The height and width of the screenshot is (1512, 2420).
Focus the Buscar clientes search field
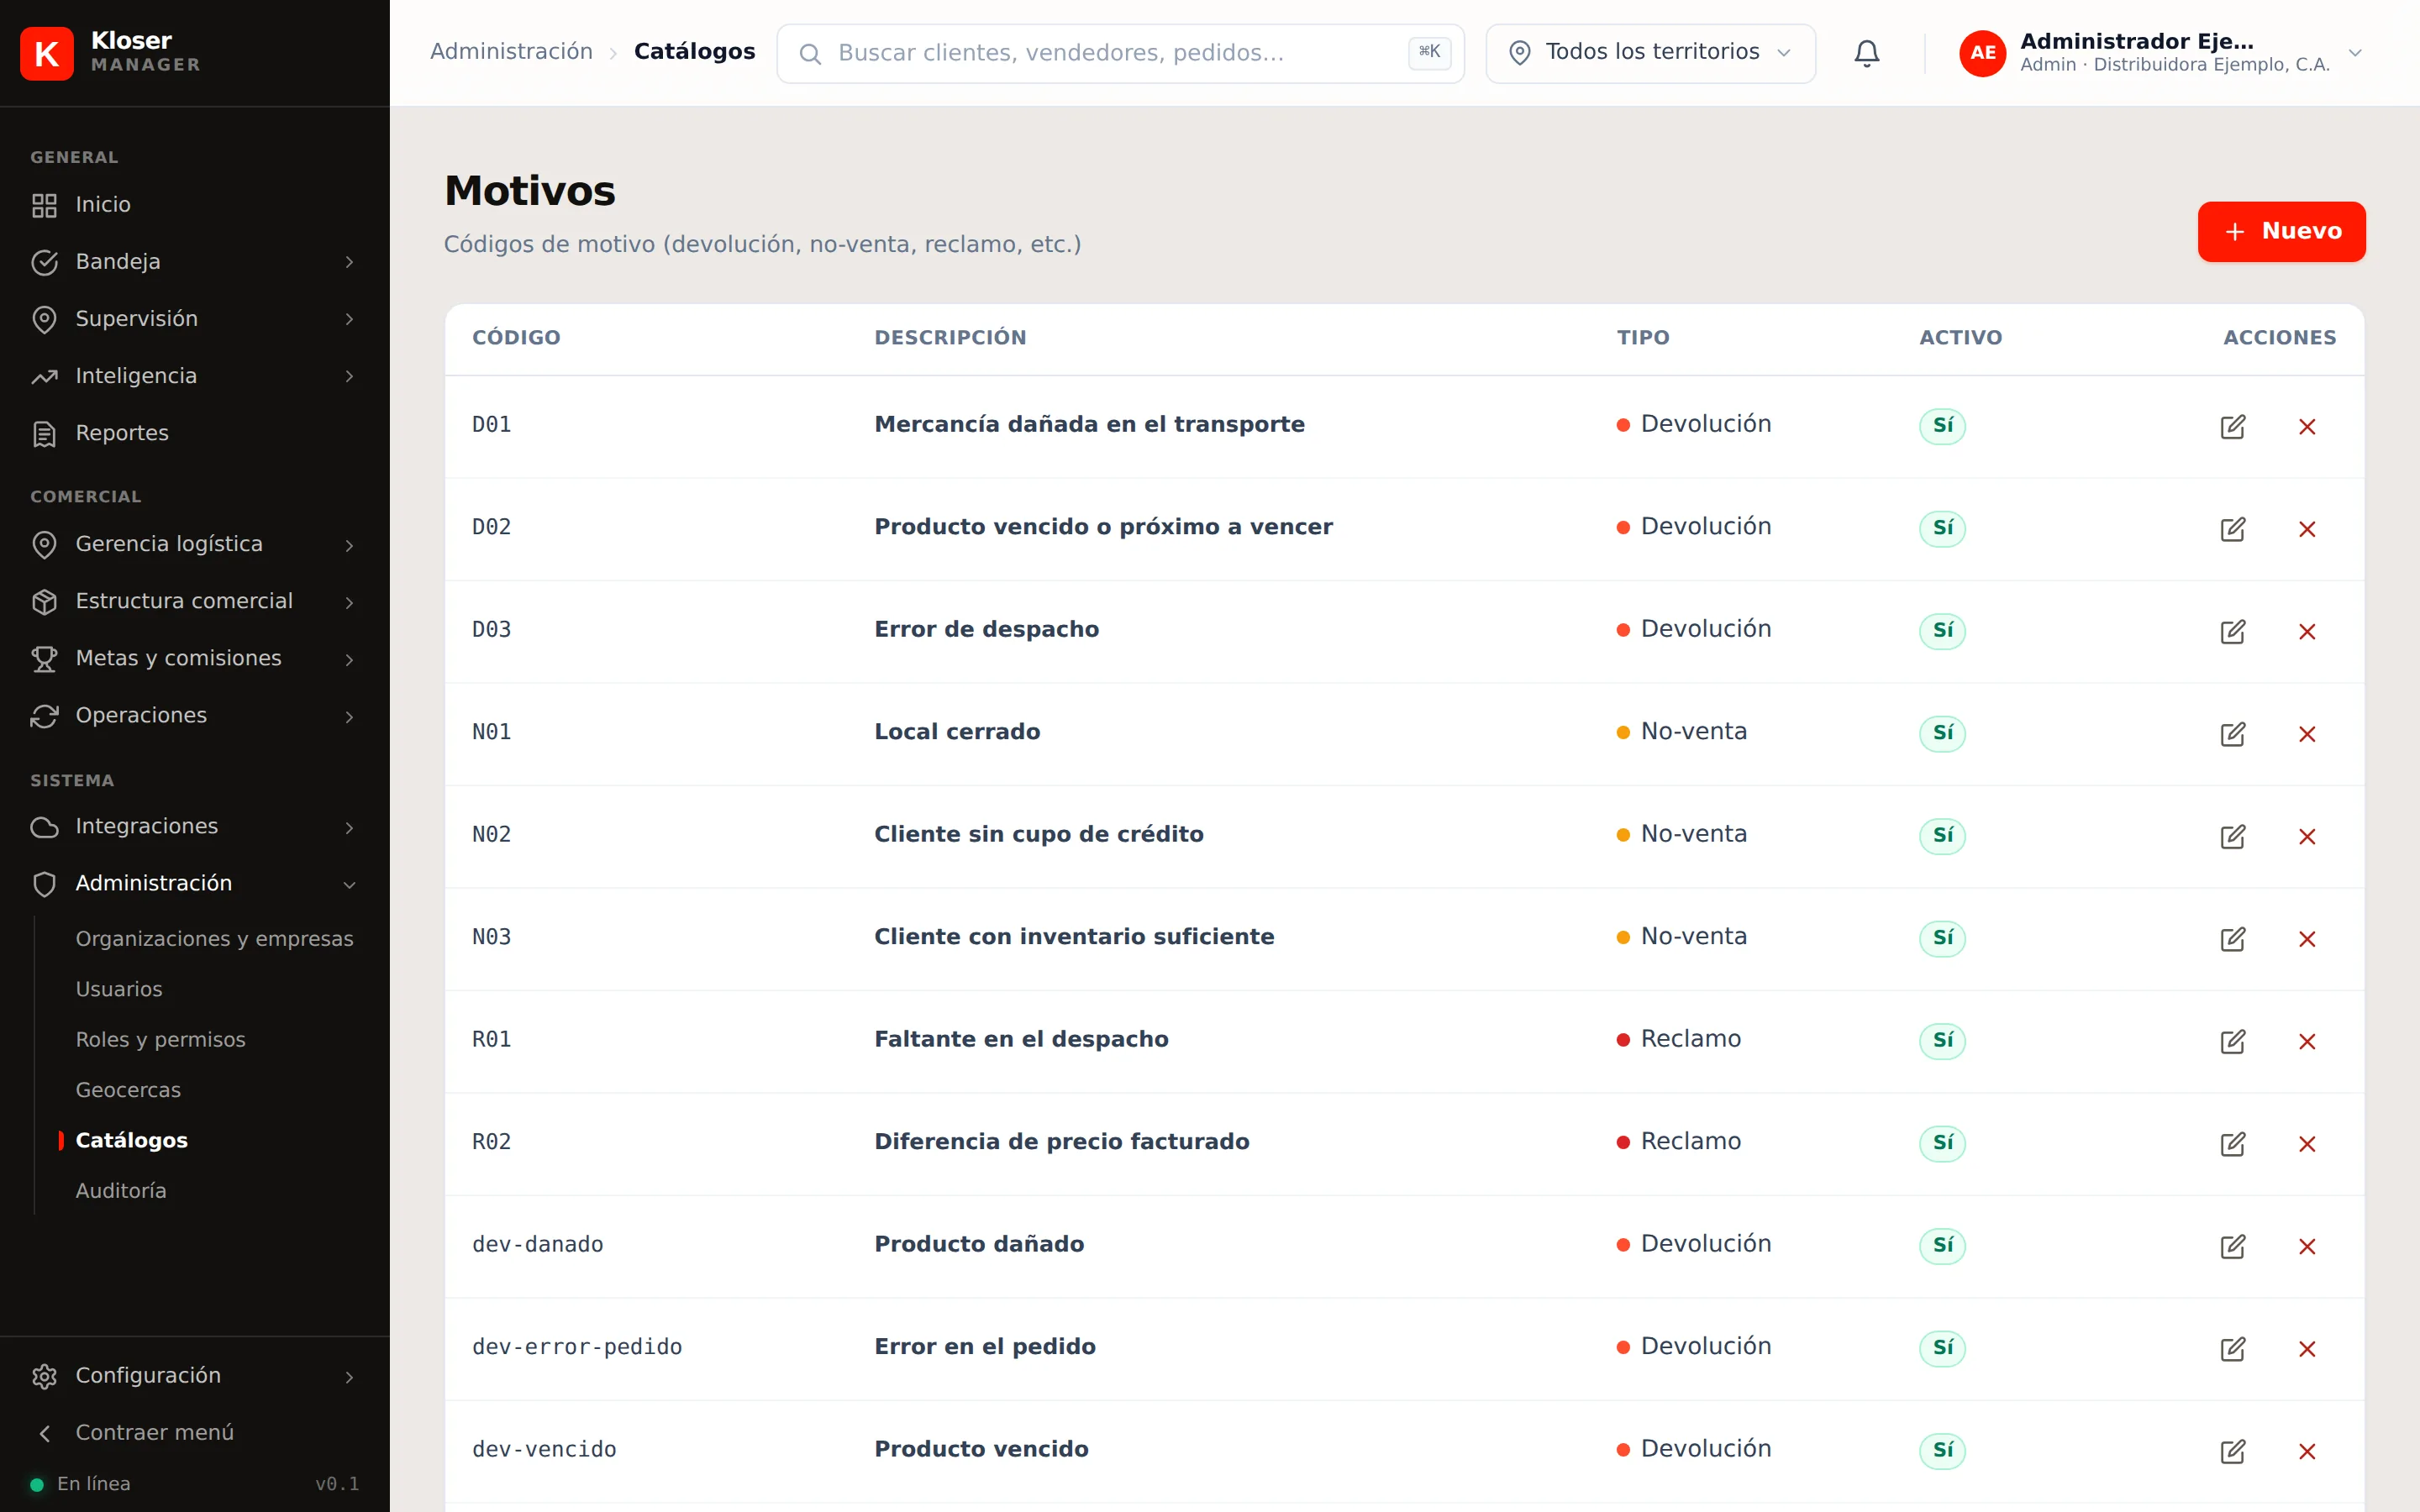tap(1120, 53)
